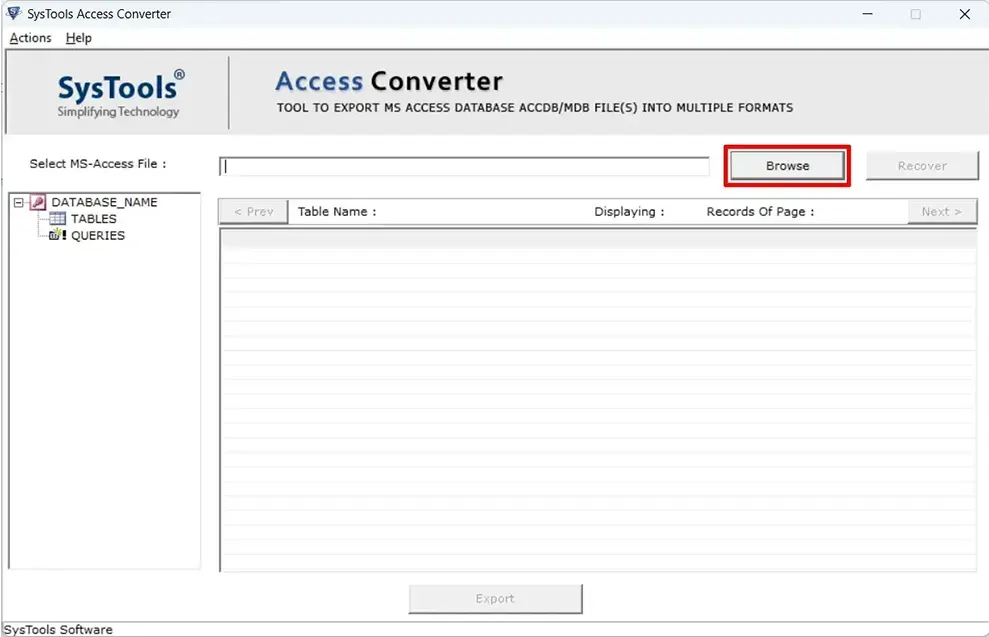This screenshot has height=637, width=989.
Task: Click the Export button
Action: [x=495, y=599]
